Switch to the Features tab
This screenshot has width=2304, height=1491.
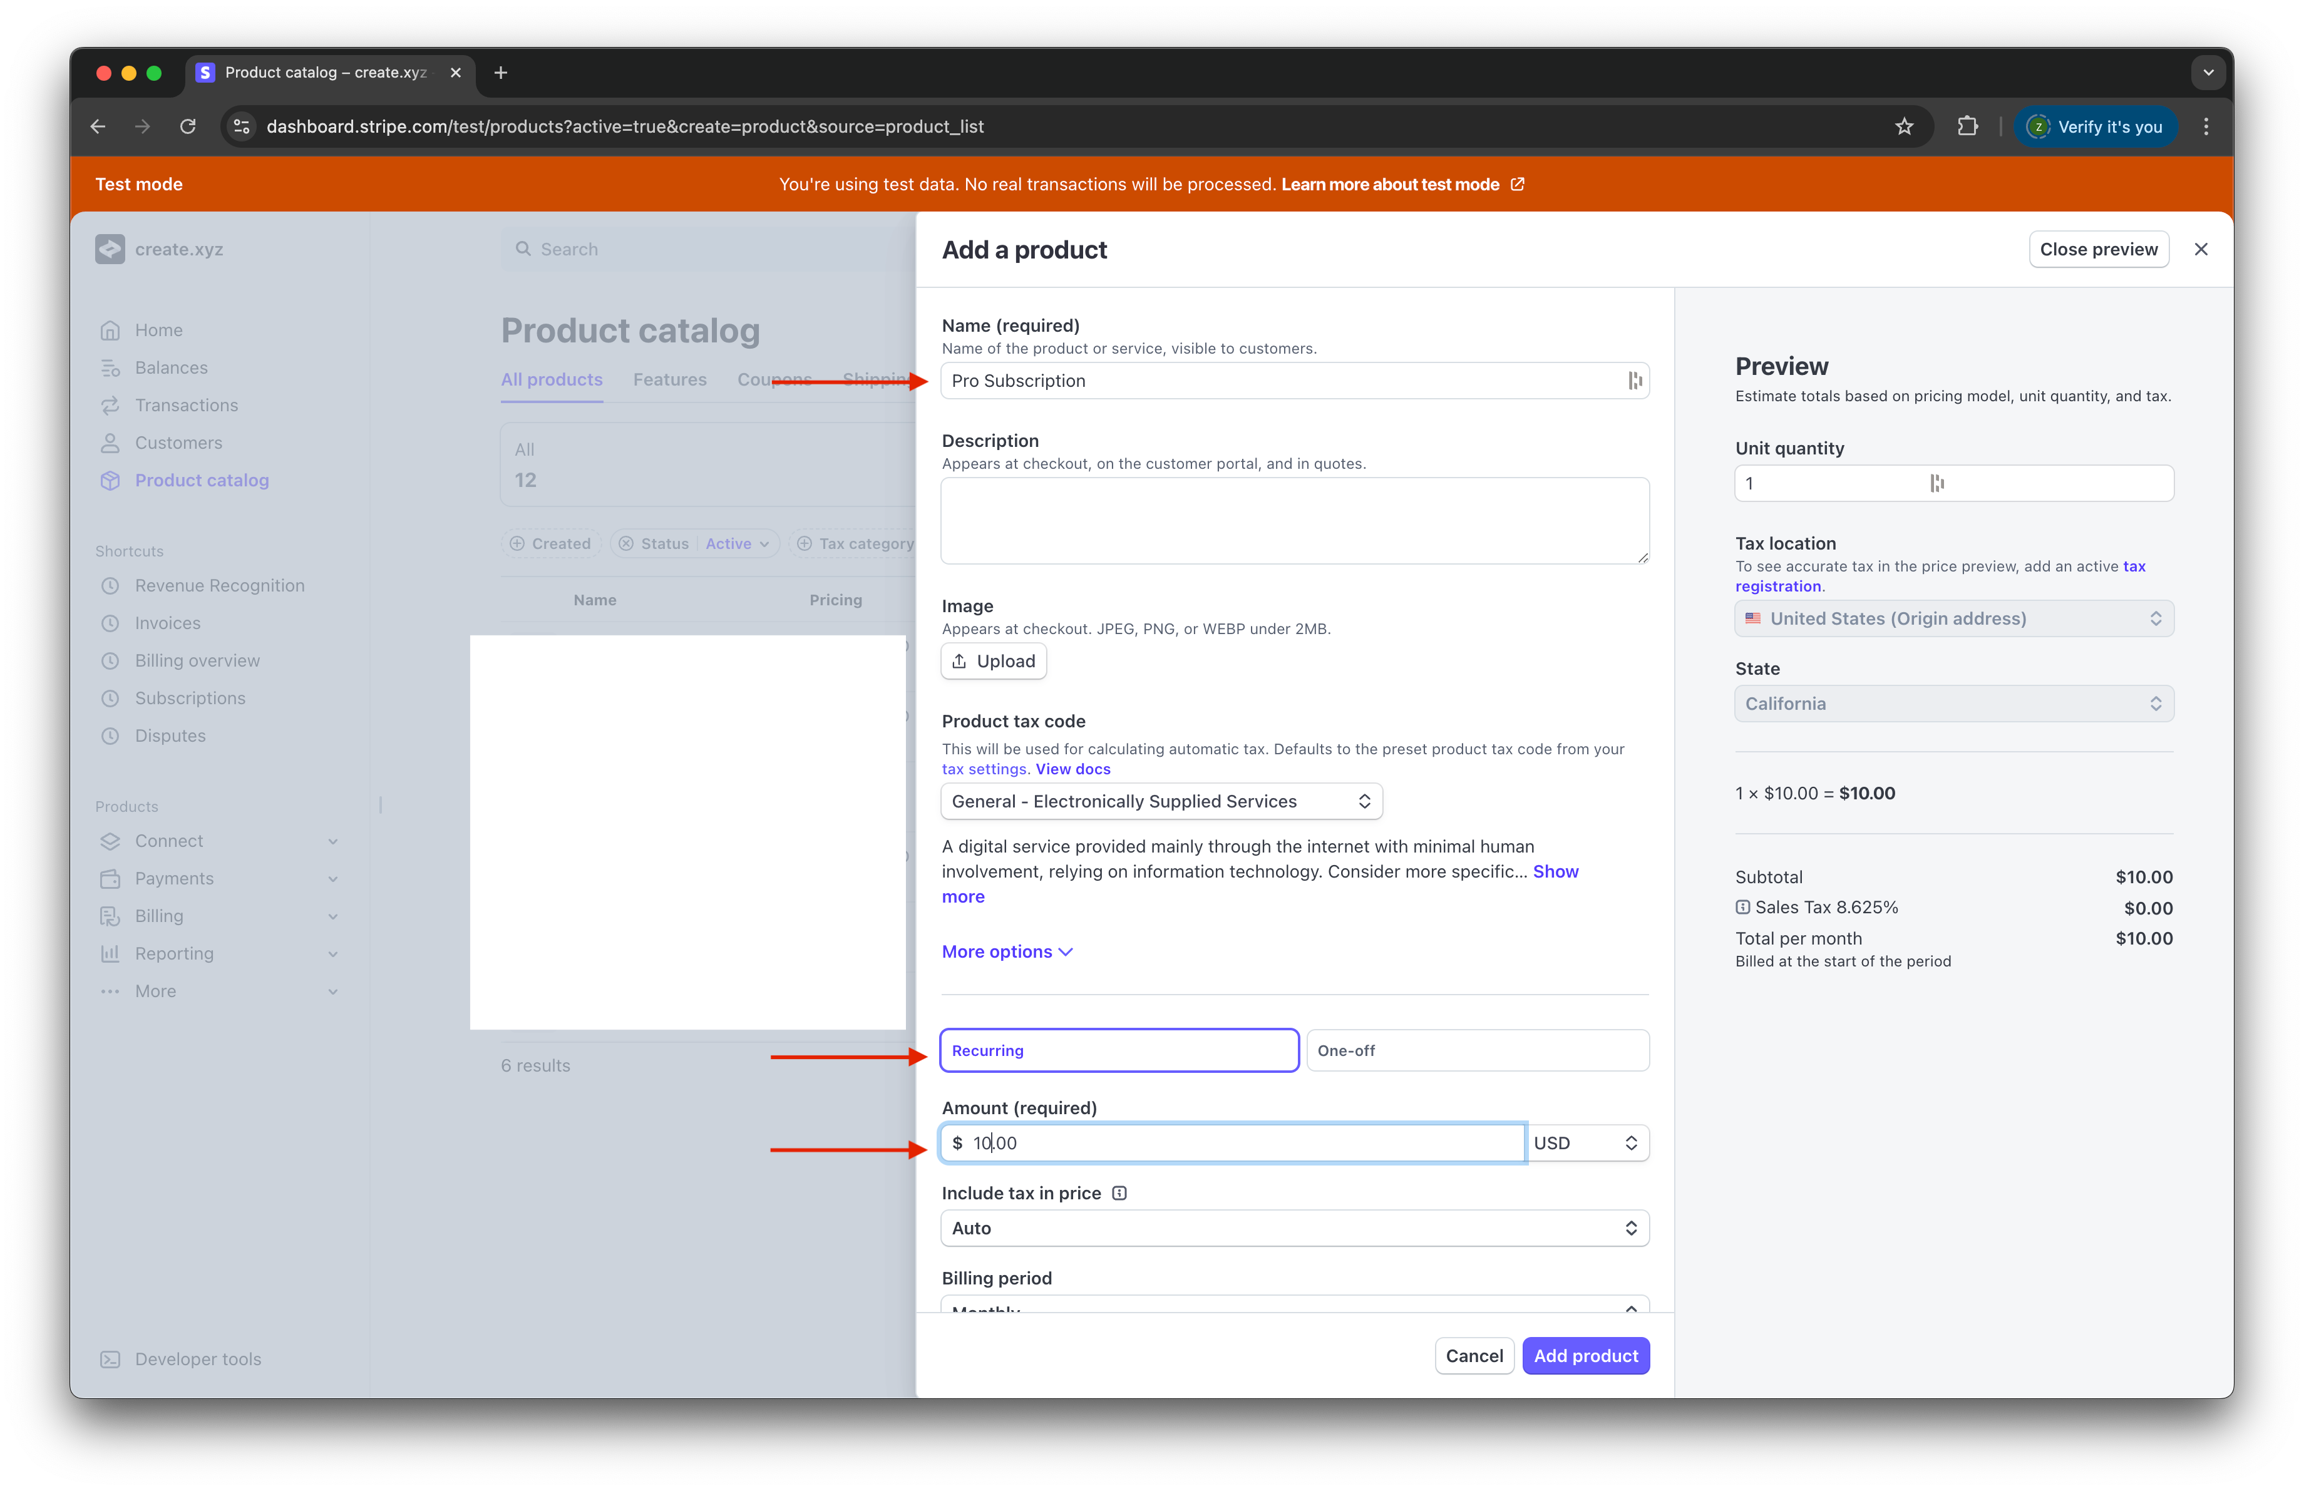[x=669, y=379]
